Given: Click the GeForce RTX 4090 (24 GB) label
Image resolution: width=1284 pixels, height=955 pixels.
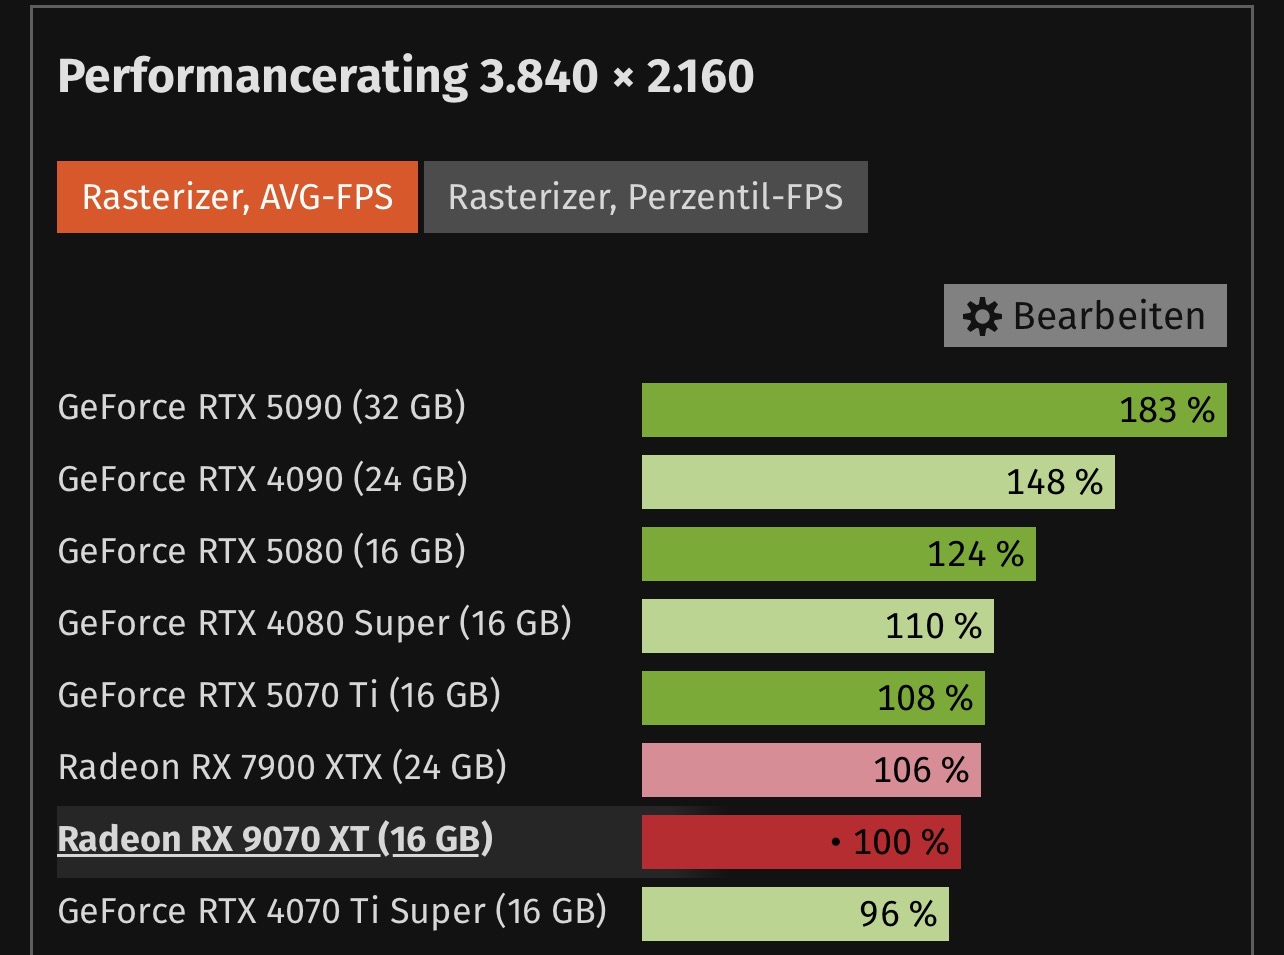Looking at the screenshot, I should (263, 480).
